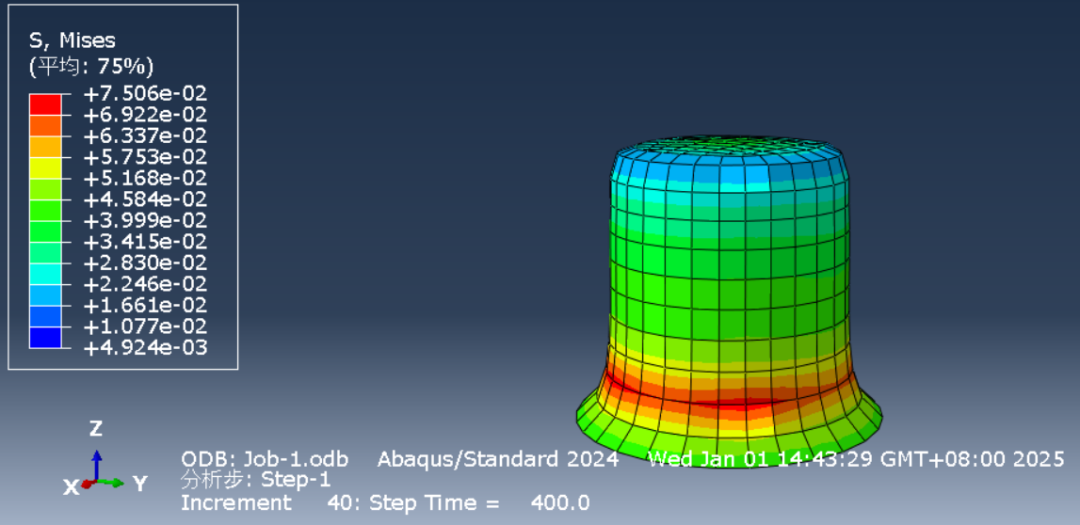Click the Y axis label of the triad
1080x525 pixels.
(140, 484)
